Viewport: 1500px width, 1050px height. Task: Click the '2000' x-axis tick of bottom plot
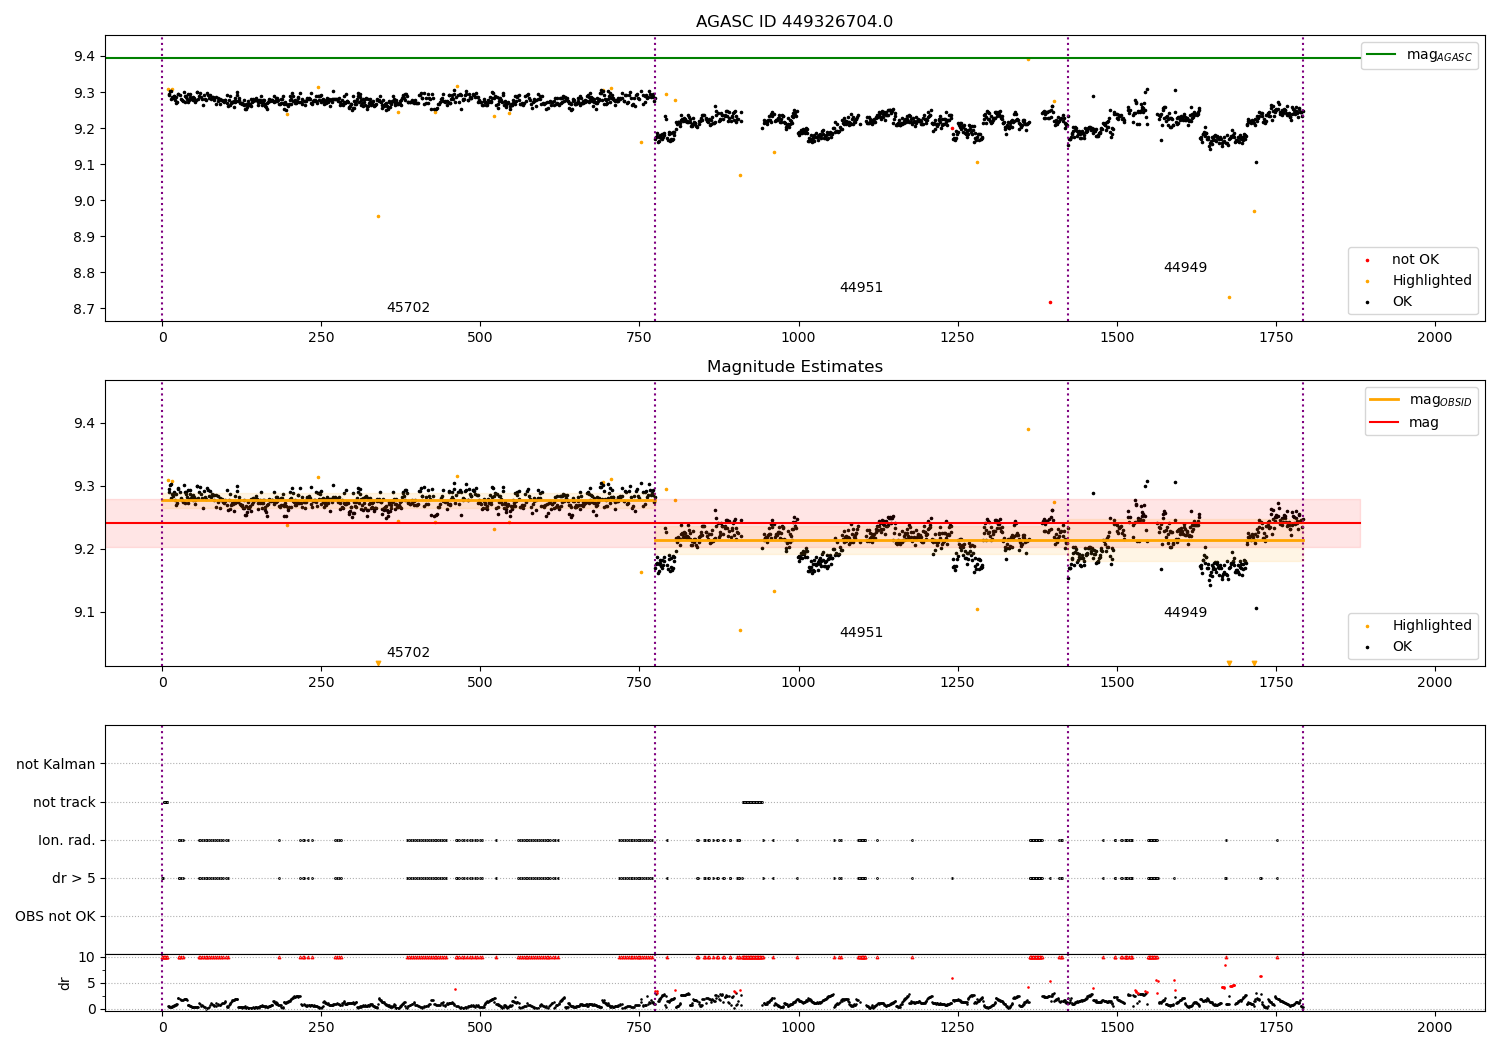1435,1028
